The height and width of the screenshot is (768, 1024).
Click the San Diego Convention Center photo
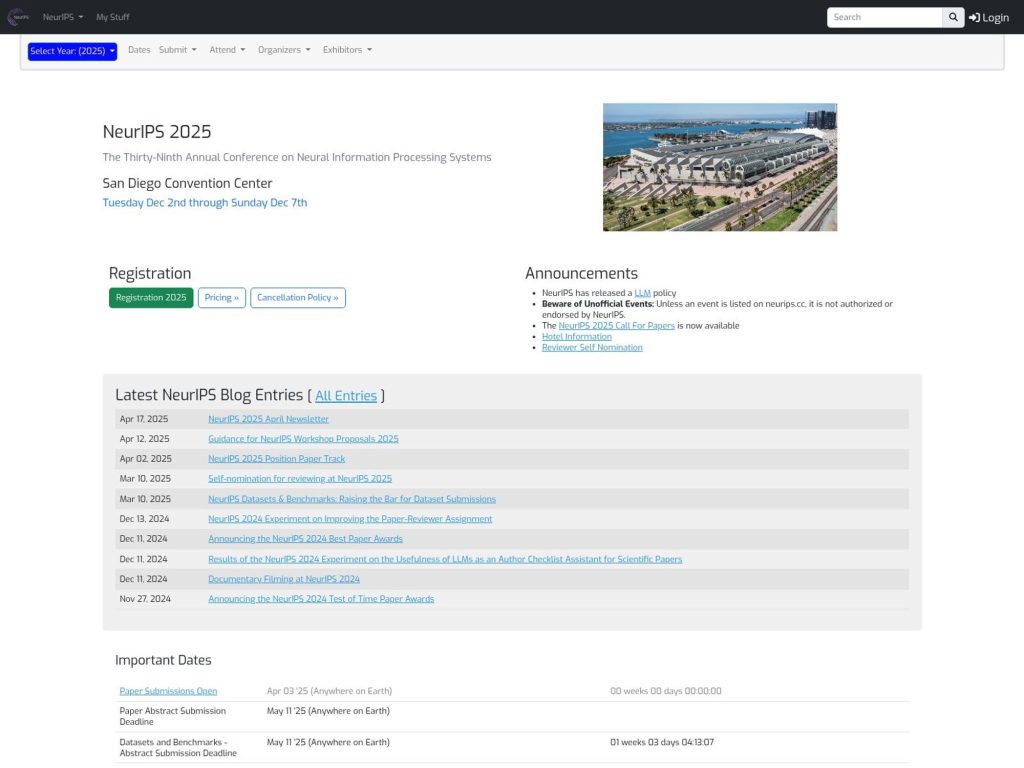point(719,166)
